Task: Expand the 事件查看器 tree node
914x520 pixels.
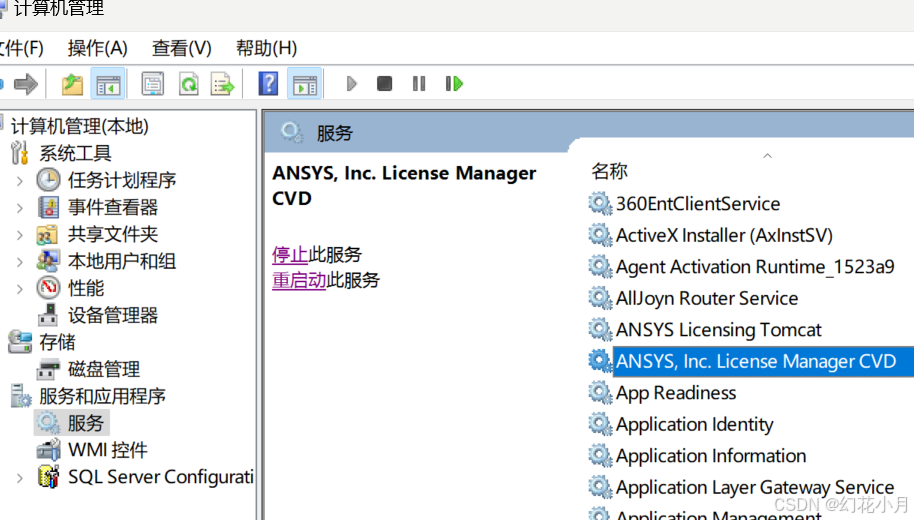Action: [20, 207]
